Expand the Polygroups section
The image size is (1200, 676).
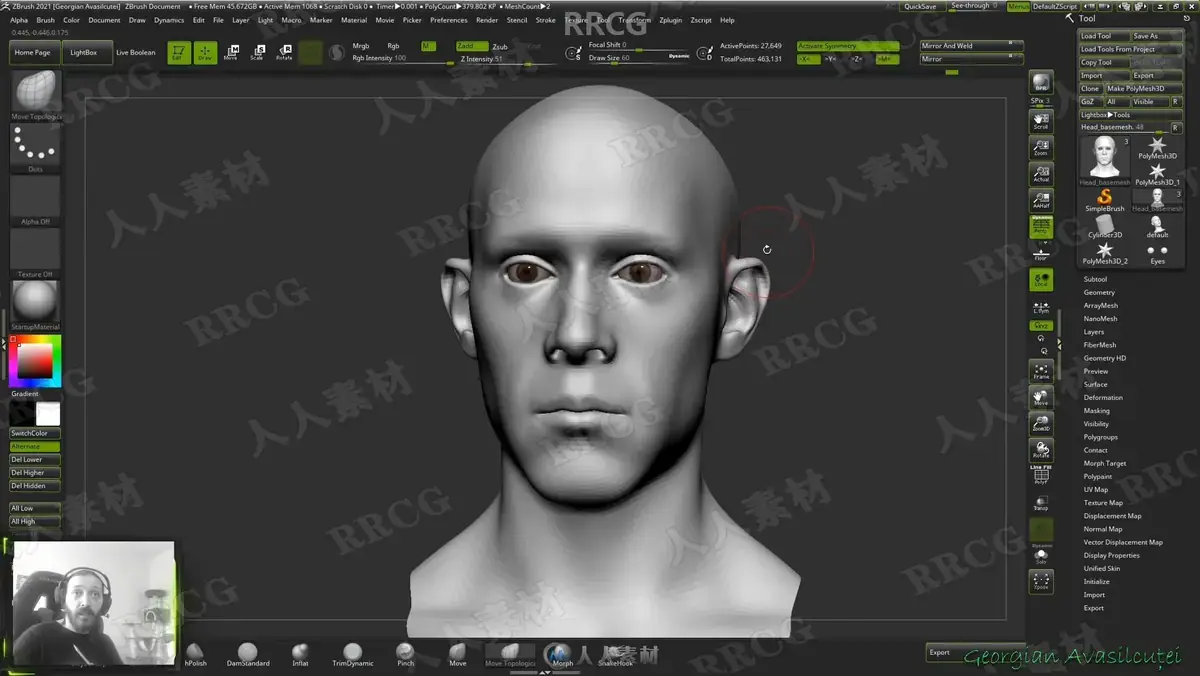pyautogui.click(x=1101, y=437)
